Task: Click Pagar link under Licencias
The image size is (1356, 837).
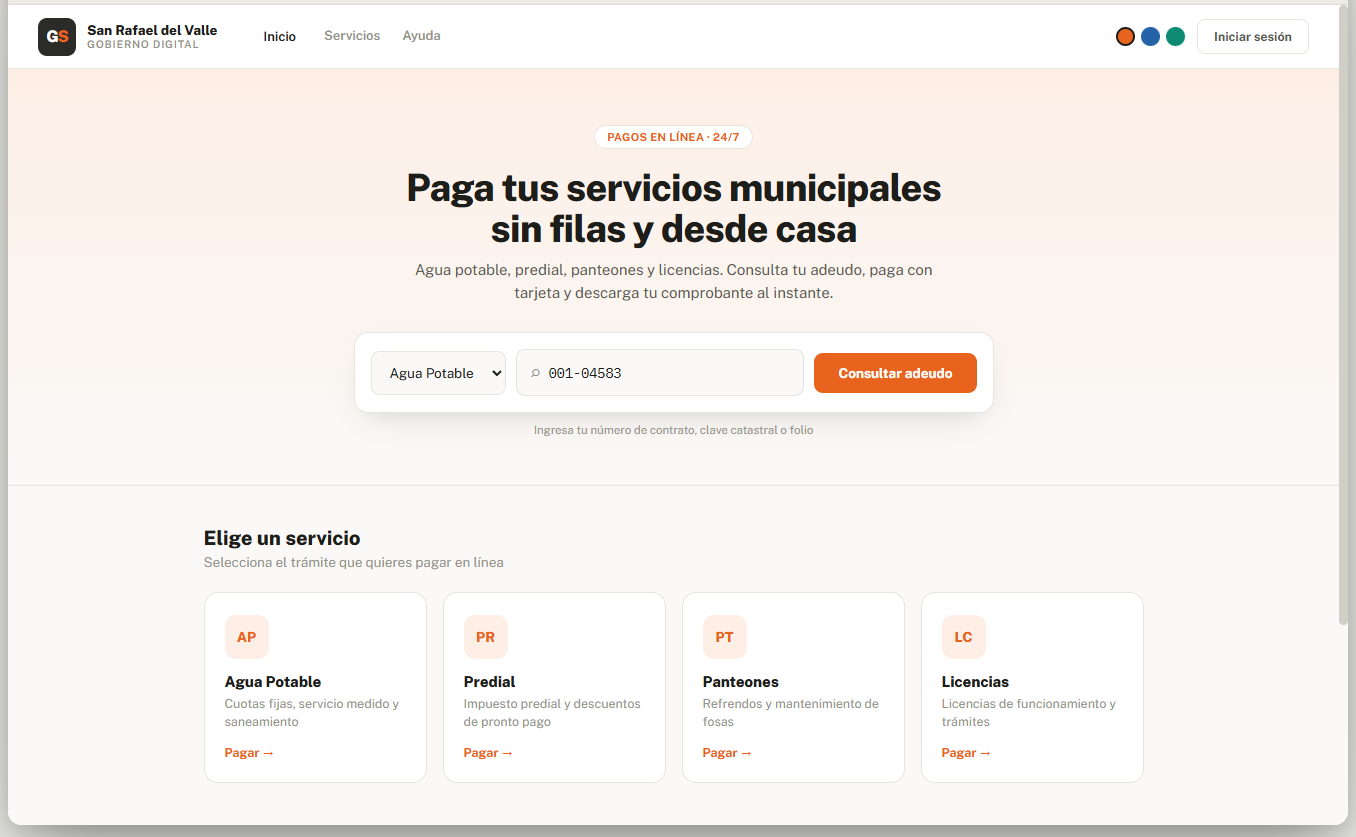Action: tap(966, 753)
